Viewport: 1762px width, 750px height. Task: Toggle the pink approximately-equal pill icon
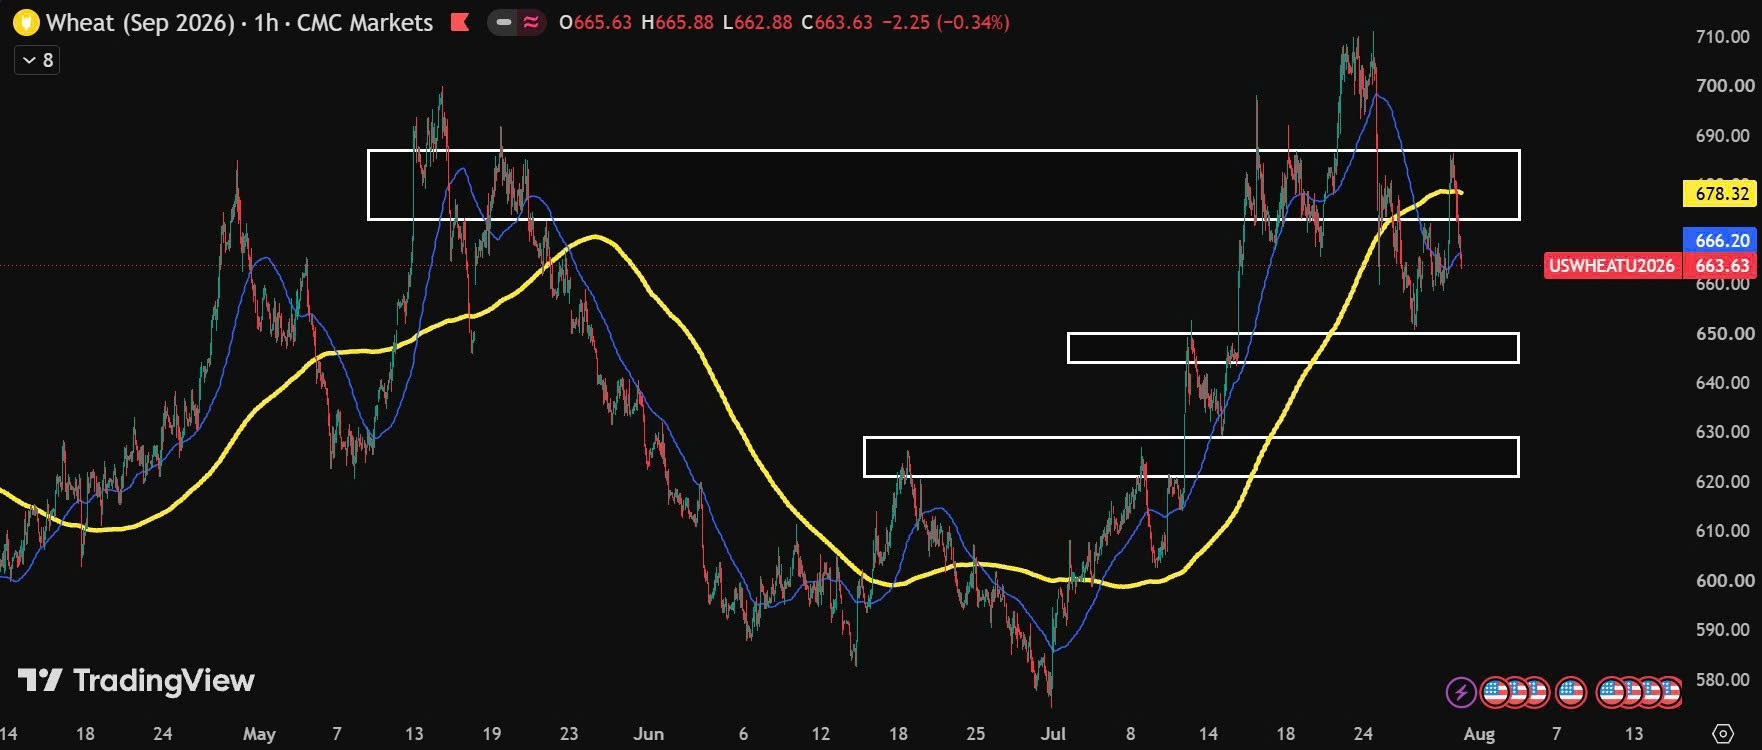[531, 22]
